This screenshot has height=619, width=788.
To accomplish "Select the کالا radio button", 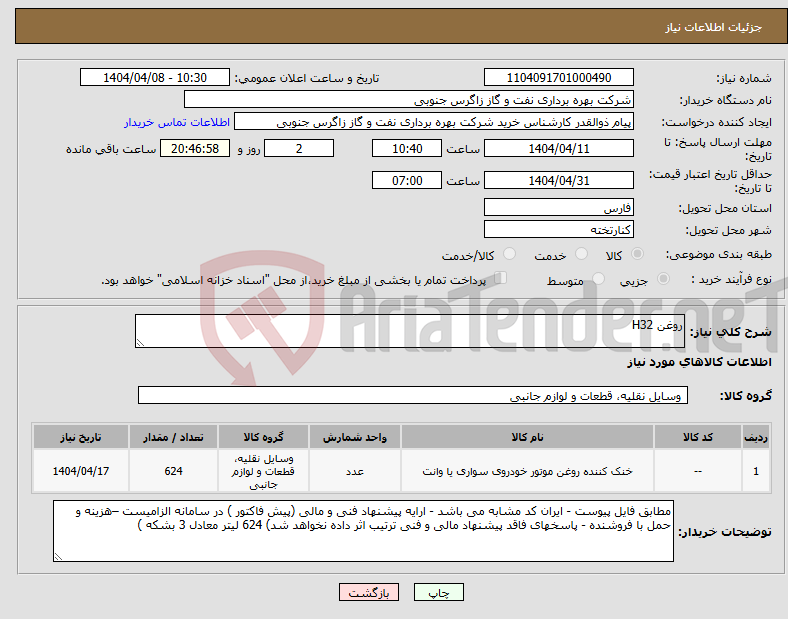I will click(x=637, y=254).
